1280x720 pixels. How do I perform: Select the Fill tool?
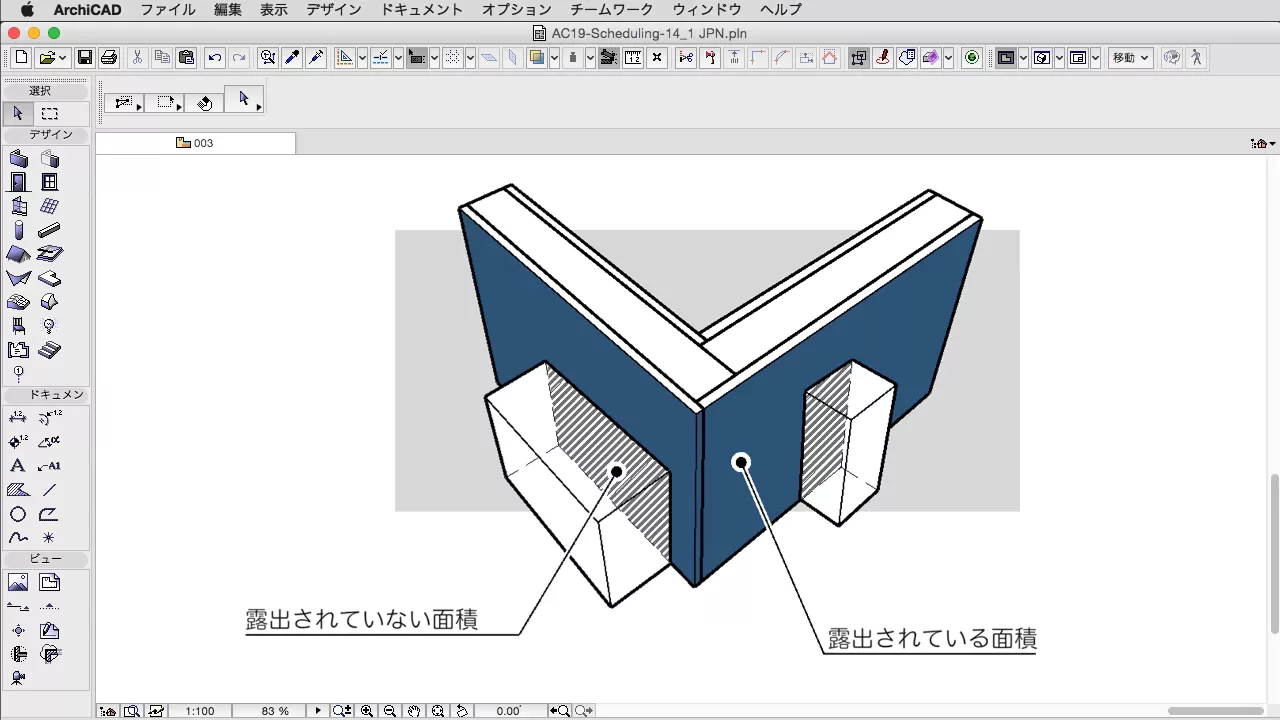click(x=18, y=490)
